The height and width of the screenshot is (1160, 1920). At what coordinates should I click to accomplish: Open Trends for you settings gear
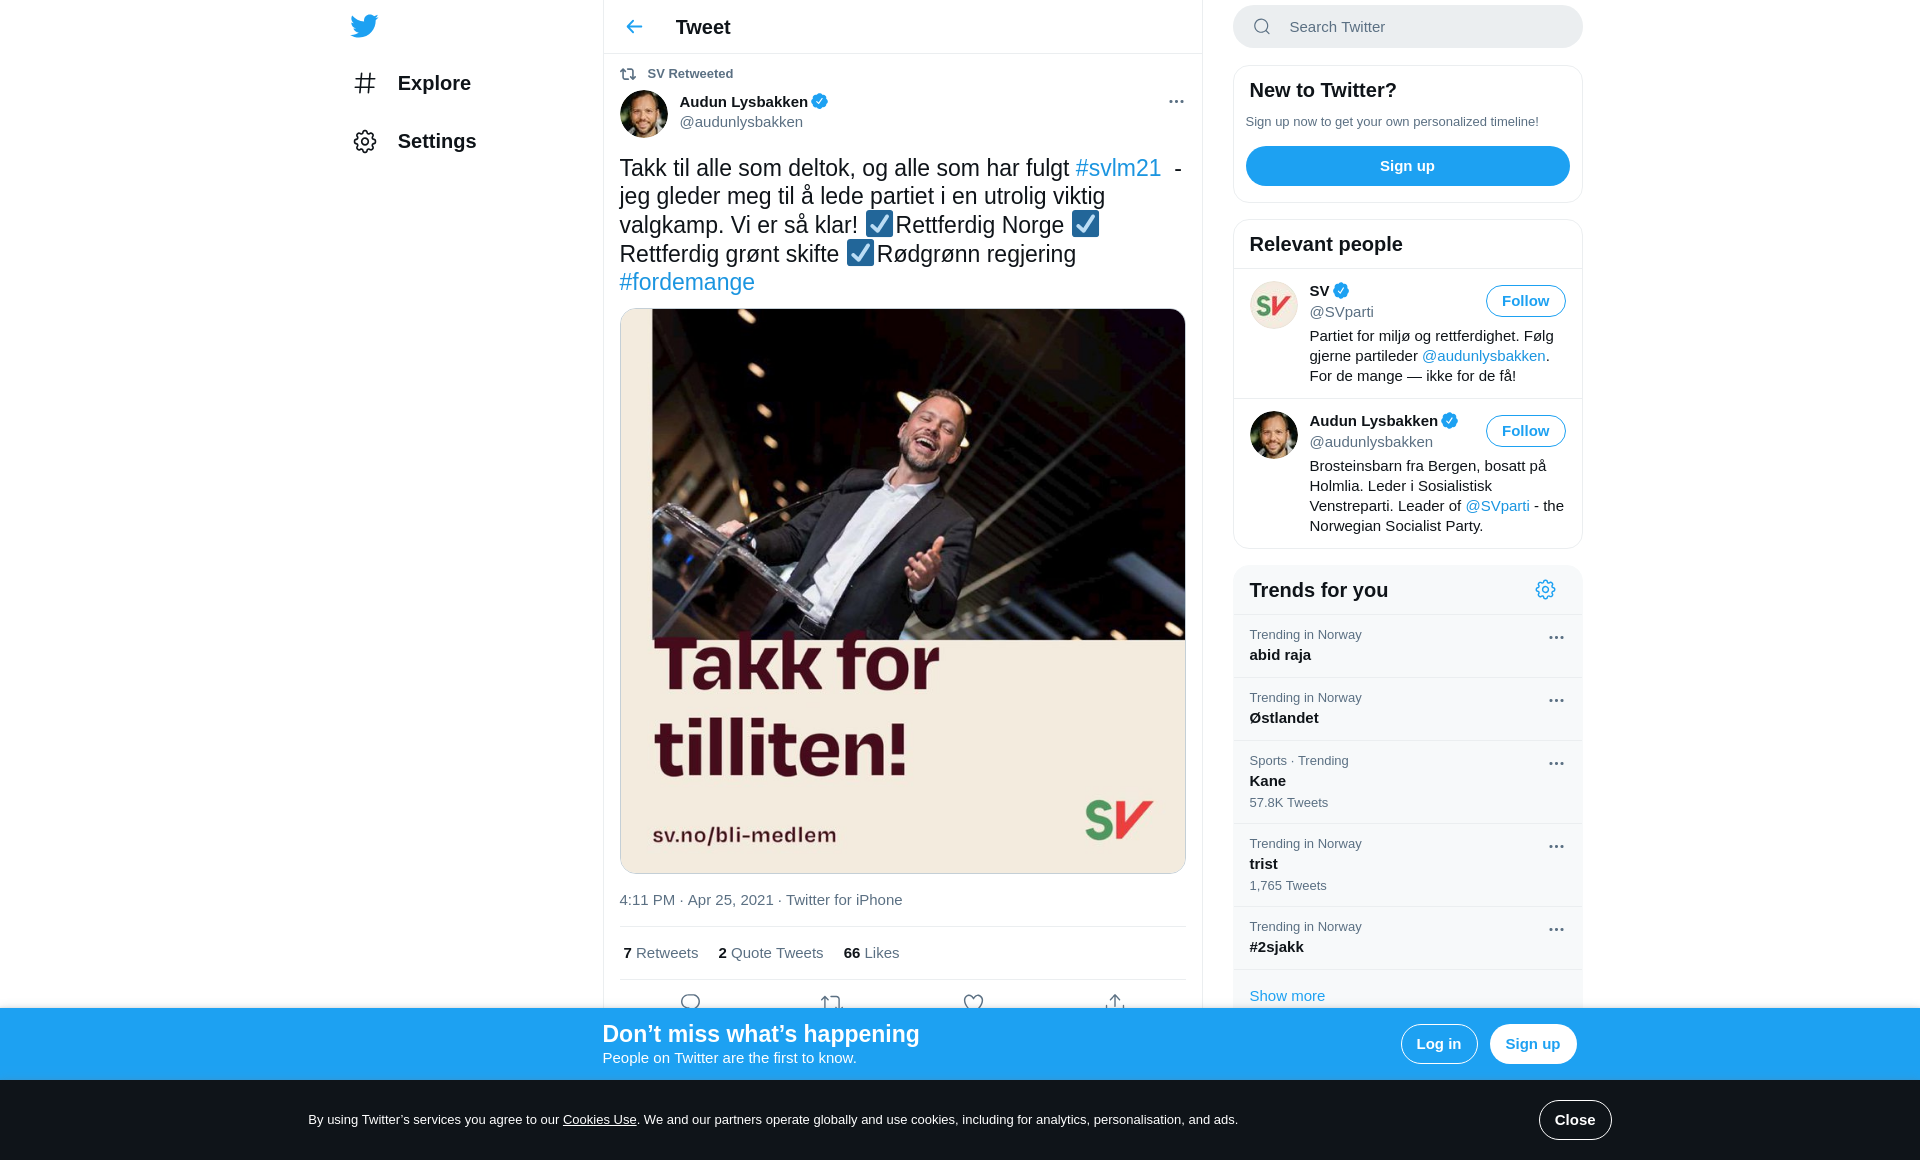(1545, 590)
